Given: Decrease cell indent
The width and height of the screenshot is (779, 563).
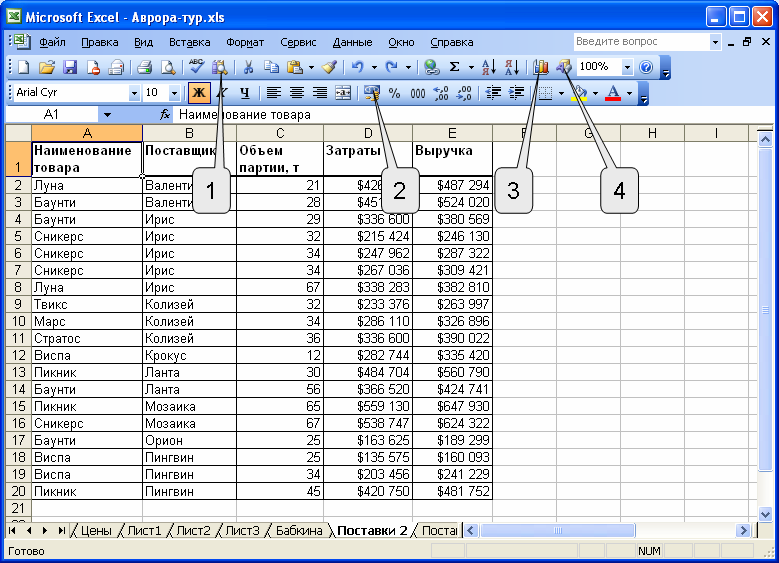Looking at the screenshot, I should [x=493, y=93].
